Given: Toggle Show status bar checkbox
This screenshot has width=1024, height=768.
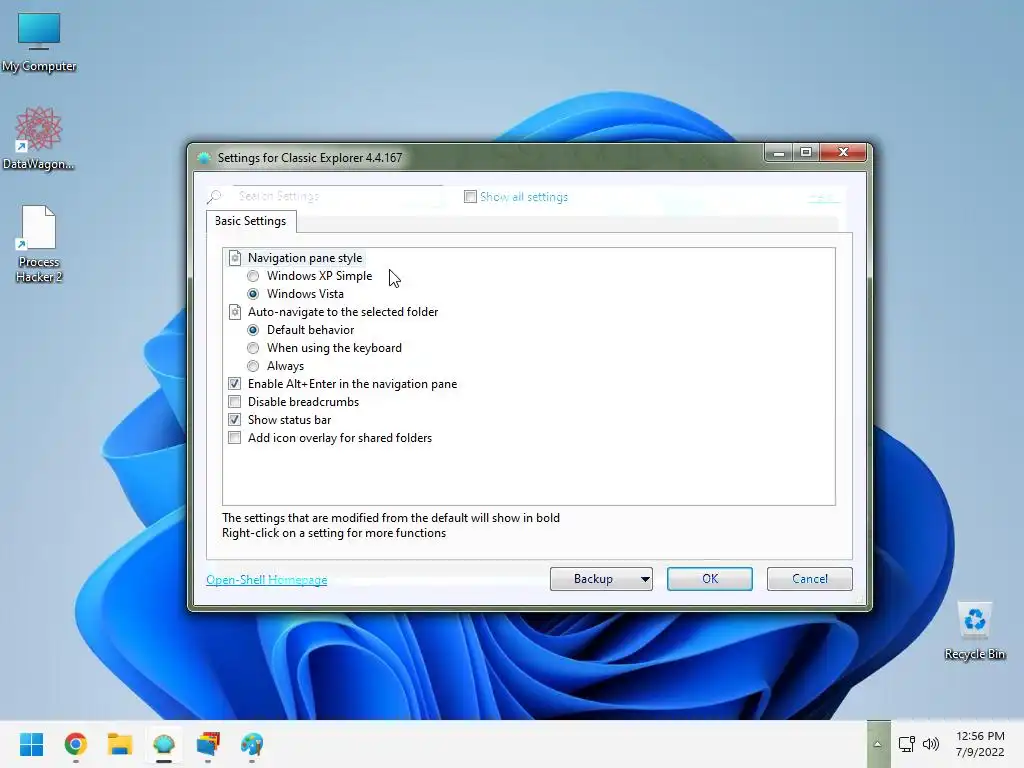Looking at the screenshot, I should [x=234, y=420].
